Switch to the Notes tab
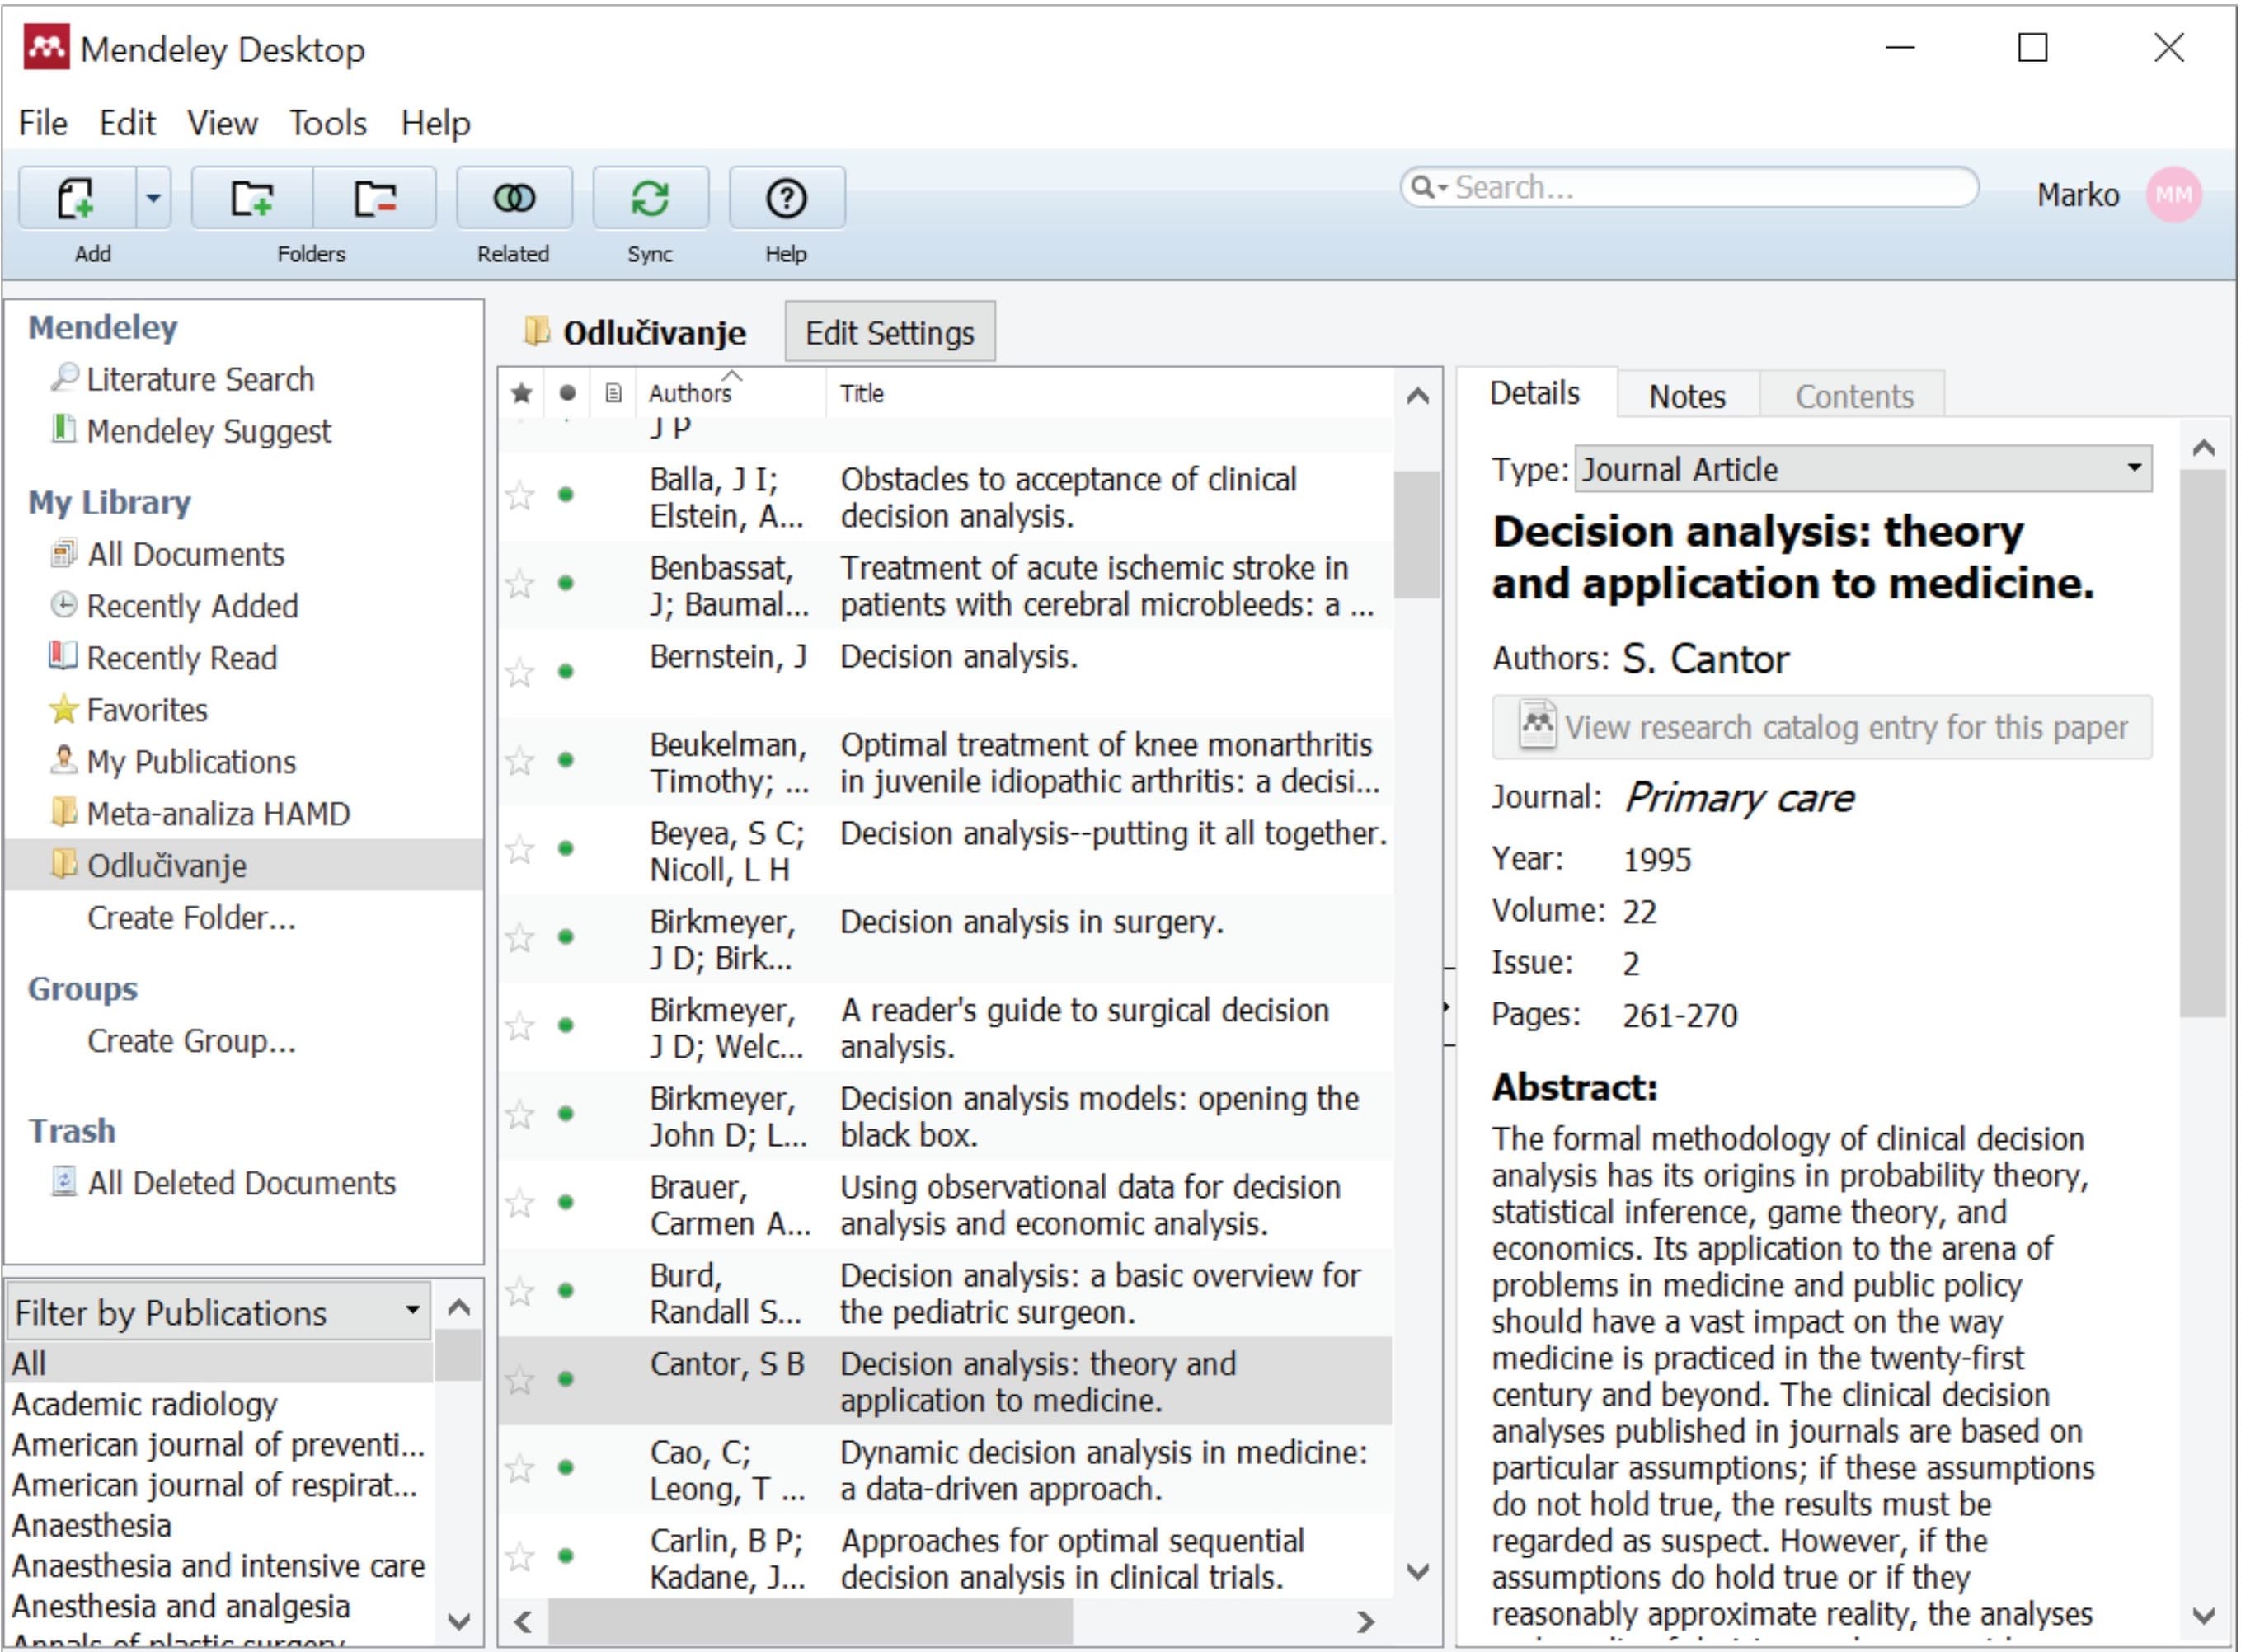Screen dimensions: 2241x1652 [x=1687, y=396]
